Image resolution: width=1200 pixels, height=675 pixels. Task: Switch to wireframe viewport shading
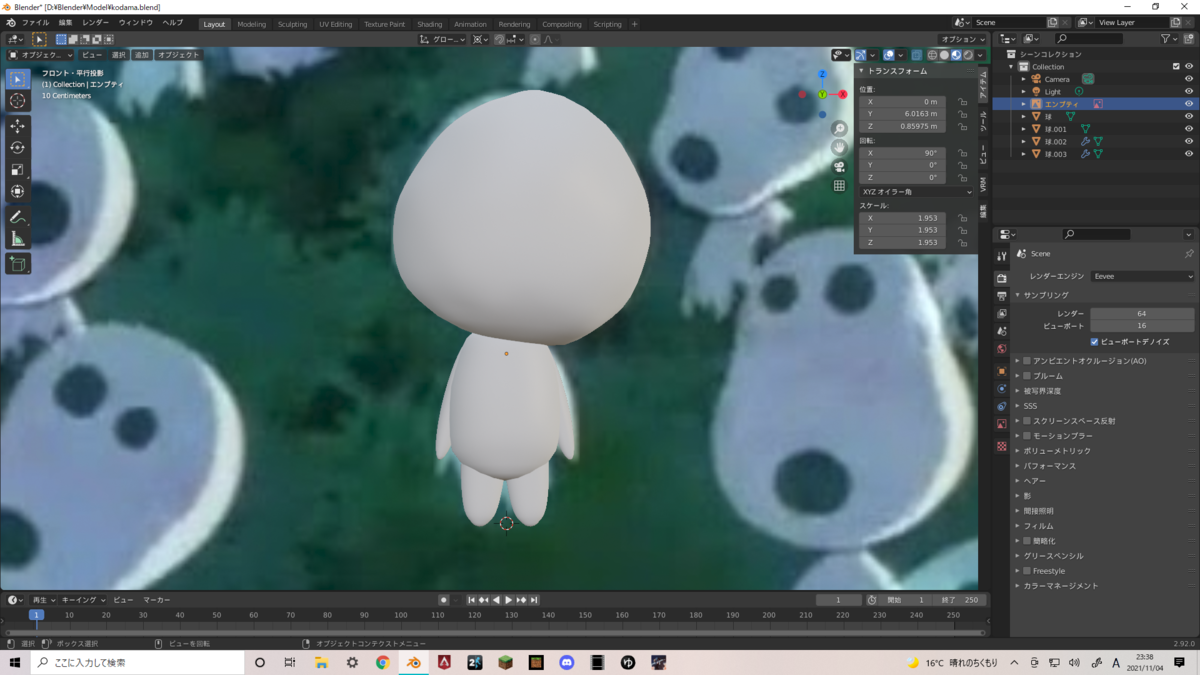tap(932, 55)
